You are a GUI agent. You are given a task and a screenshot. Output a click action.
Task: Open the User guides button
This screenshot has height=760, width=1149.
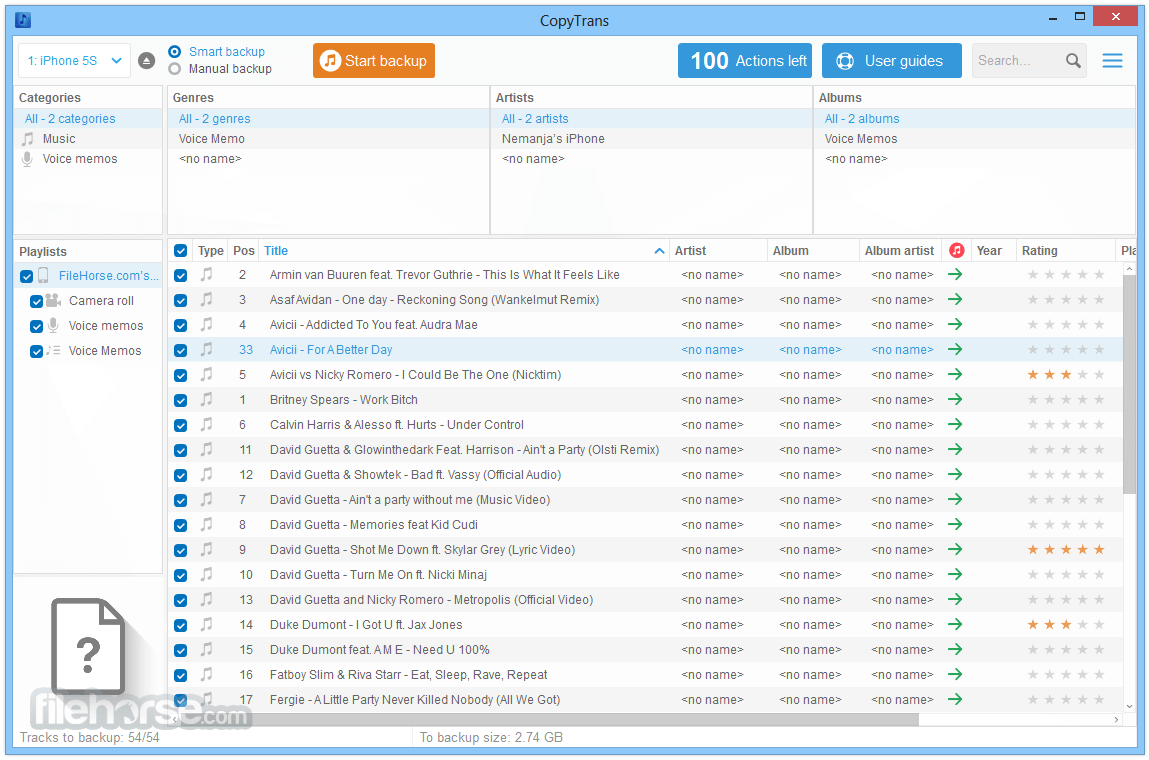(x=891, y=61)
